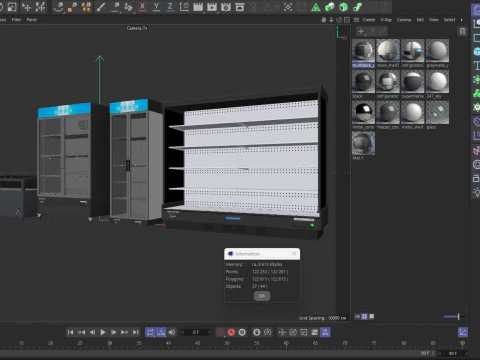Open the Panel menu in viewport
This screenshot has height=360, width=480.
click(32, 20)
